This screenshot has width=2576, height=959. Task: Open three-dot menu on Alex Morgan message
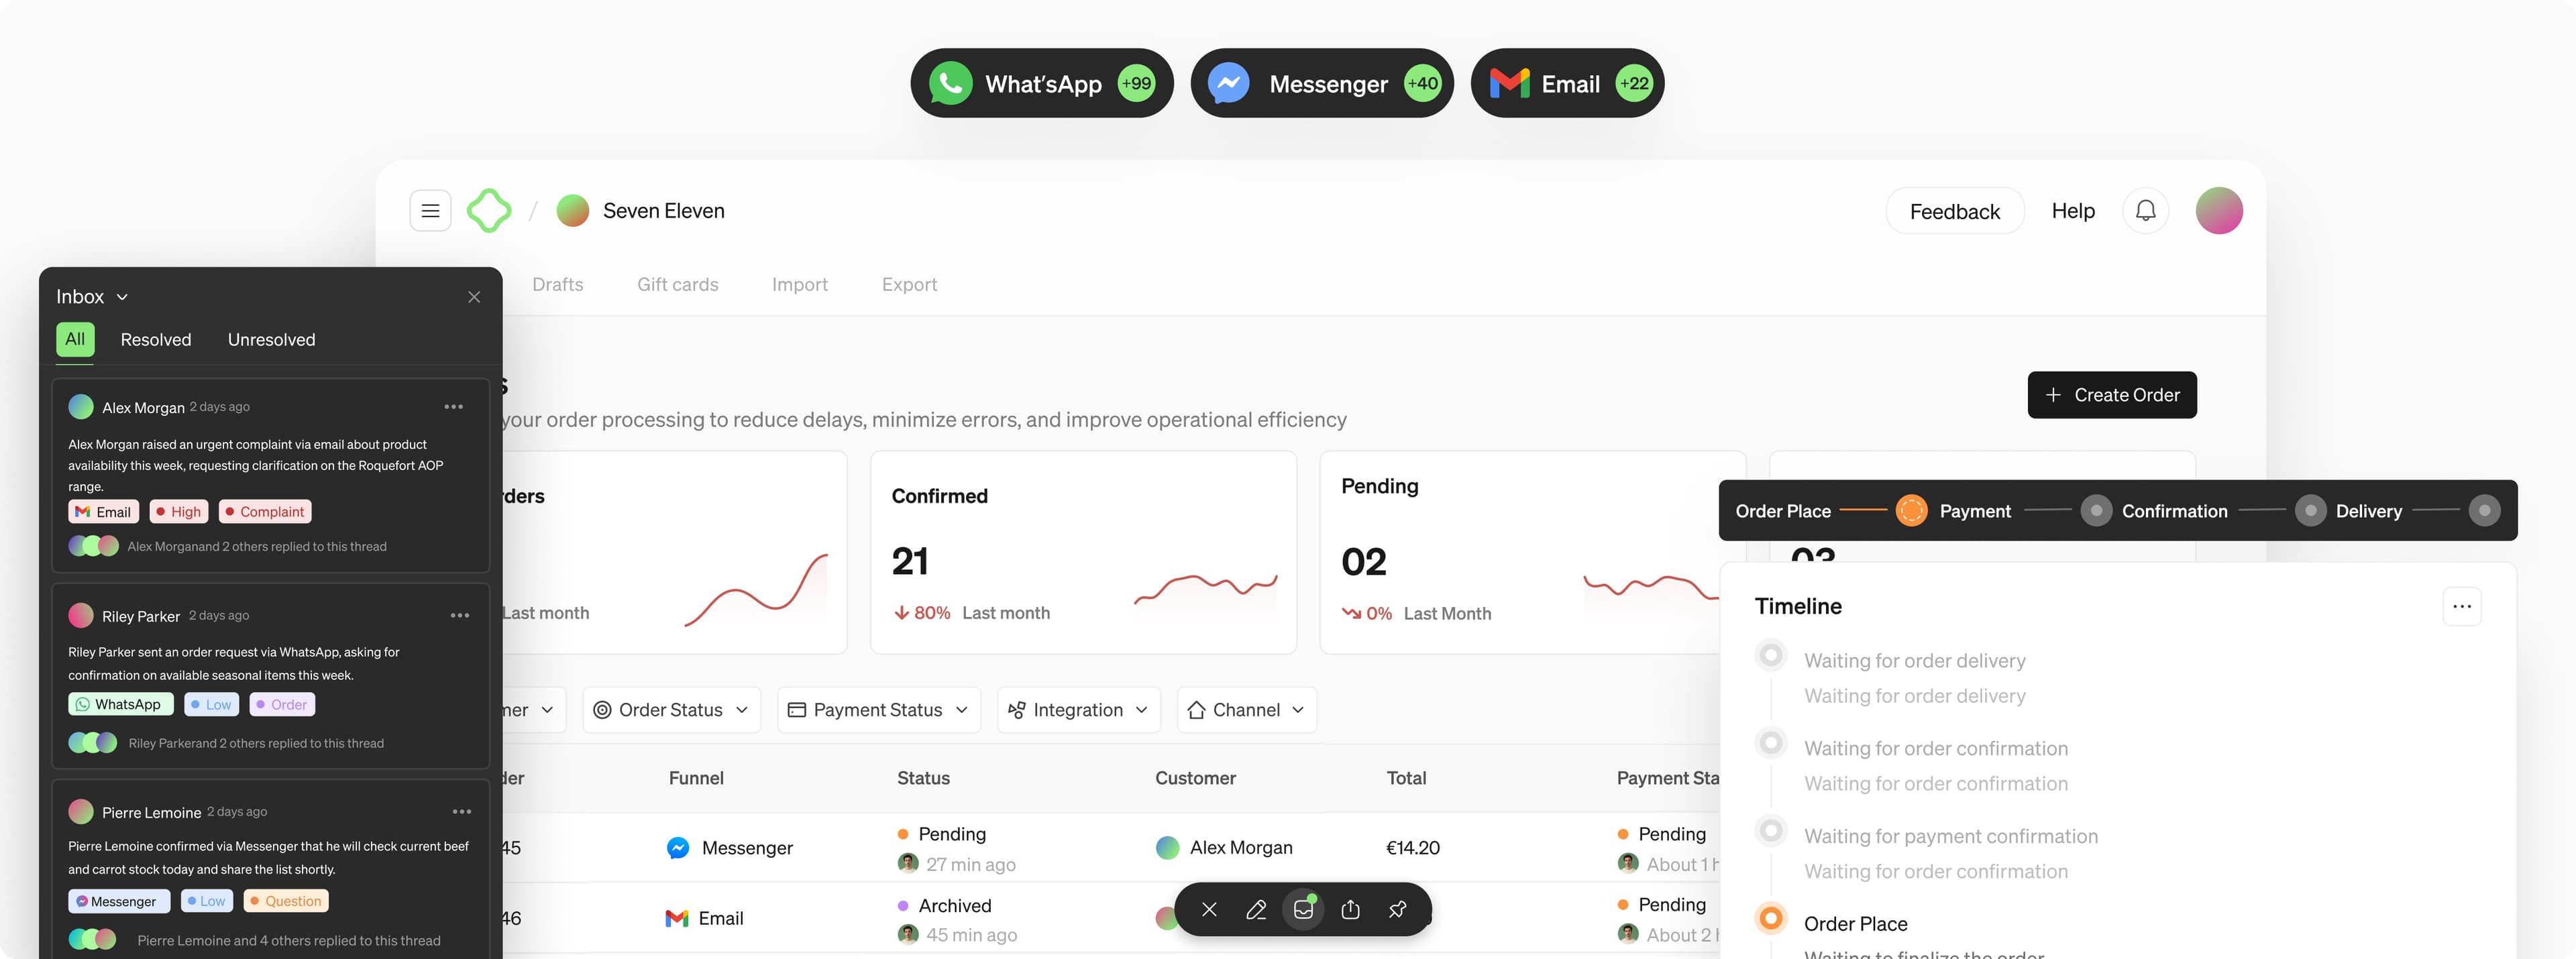pos(453,407)
